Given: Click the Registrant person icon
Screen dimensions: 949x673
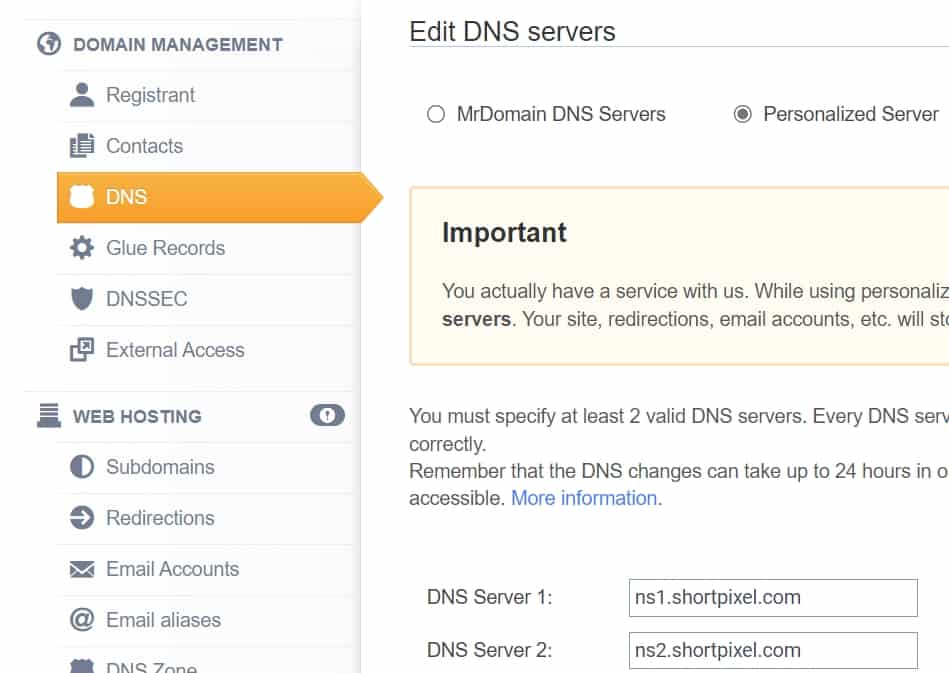Looking at the screenshot, I should (x=81, y=95).
